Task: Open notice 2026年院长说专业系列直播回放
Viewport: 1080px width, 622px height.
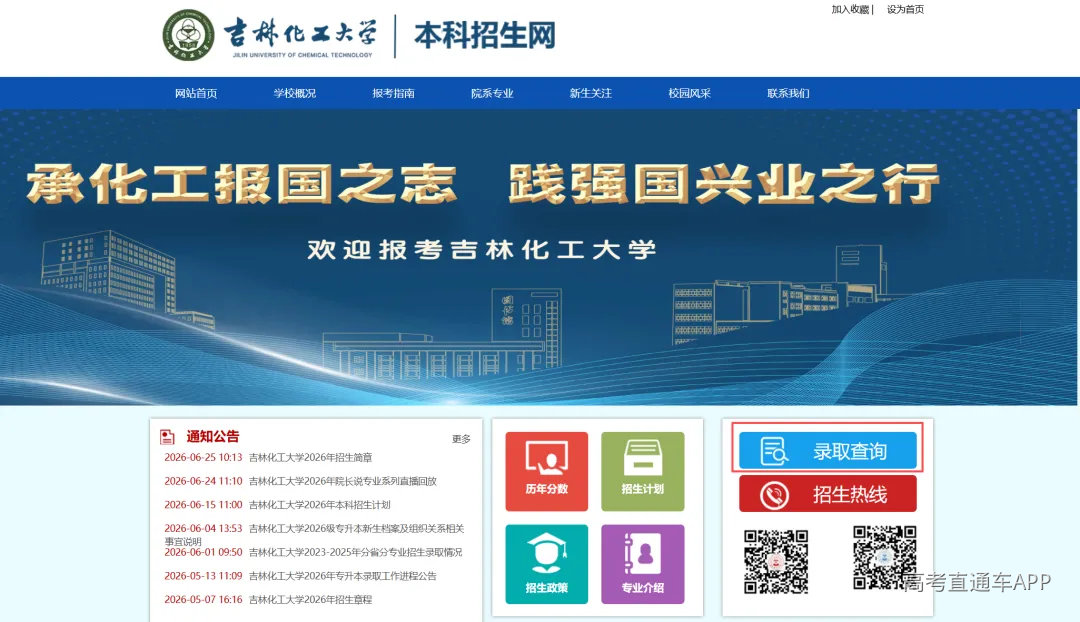Action: [x=342, y=481]
